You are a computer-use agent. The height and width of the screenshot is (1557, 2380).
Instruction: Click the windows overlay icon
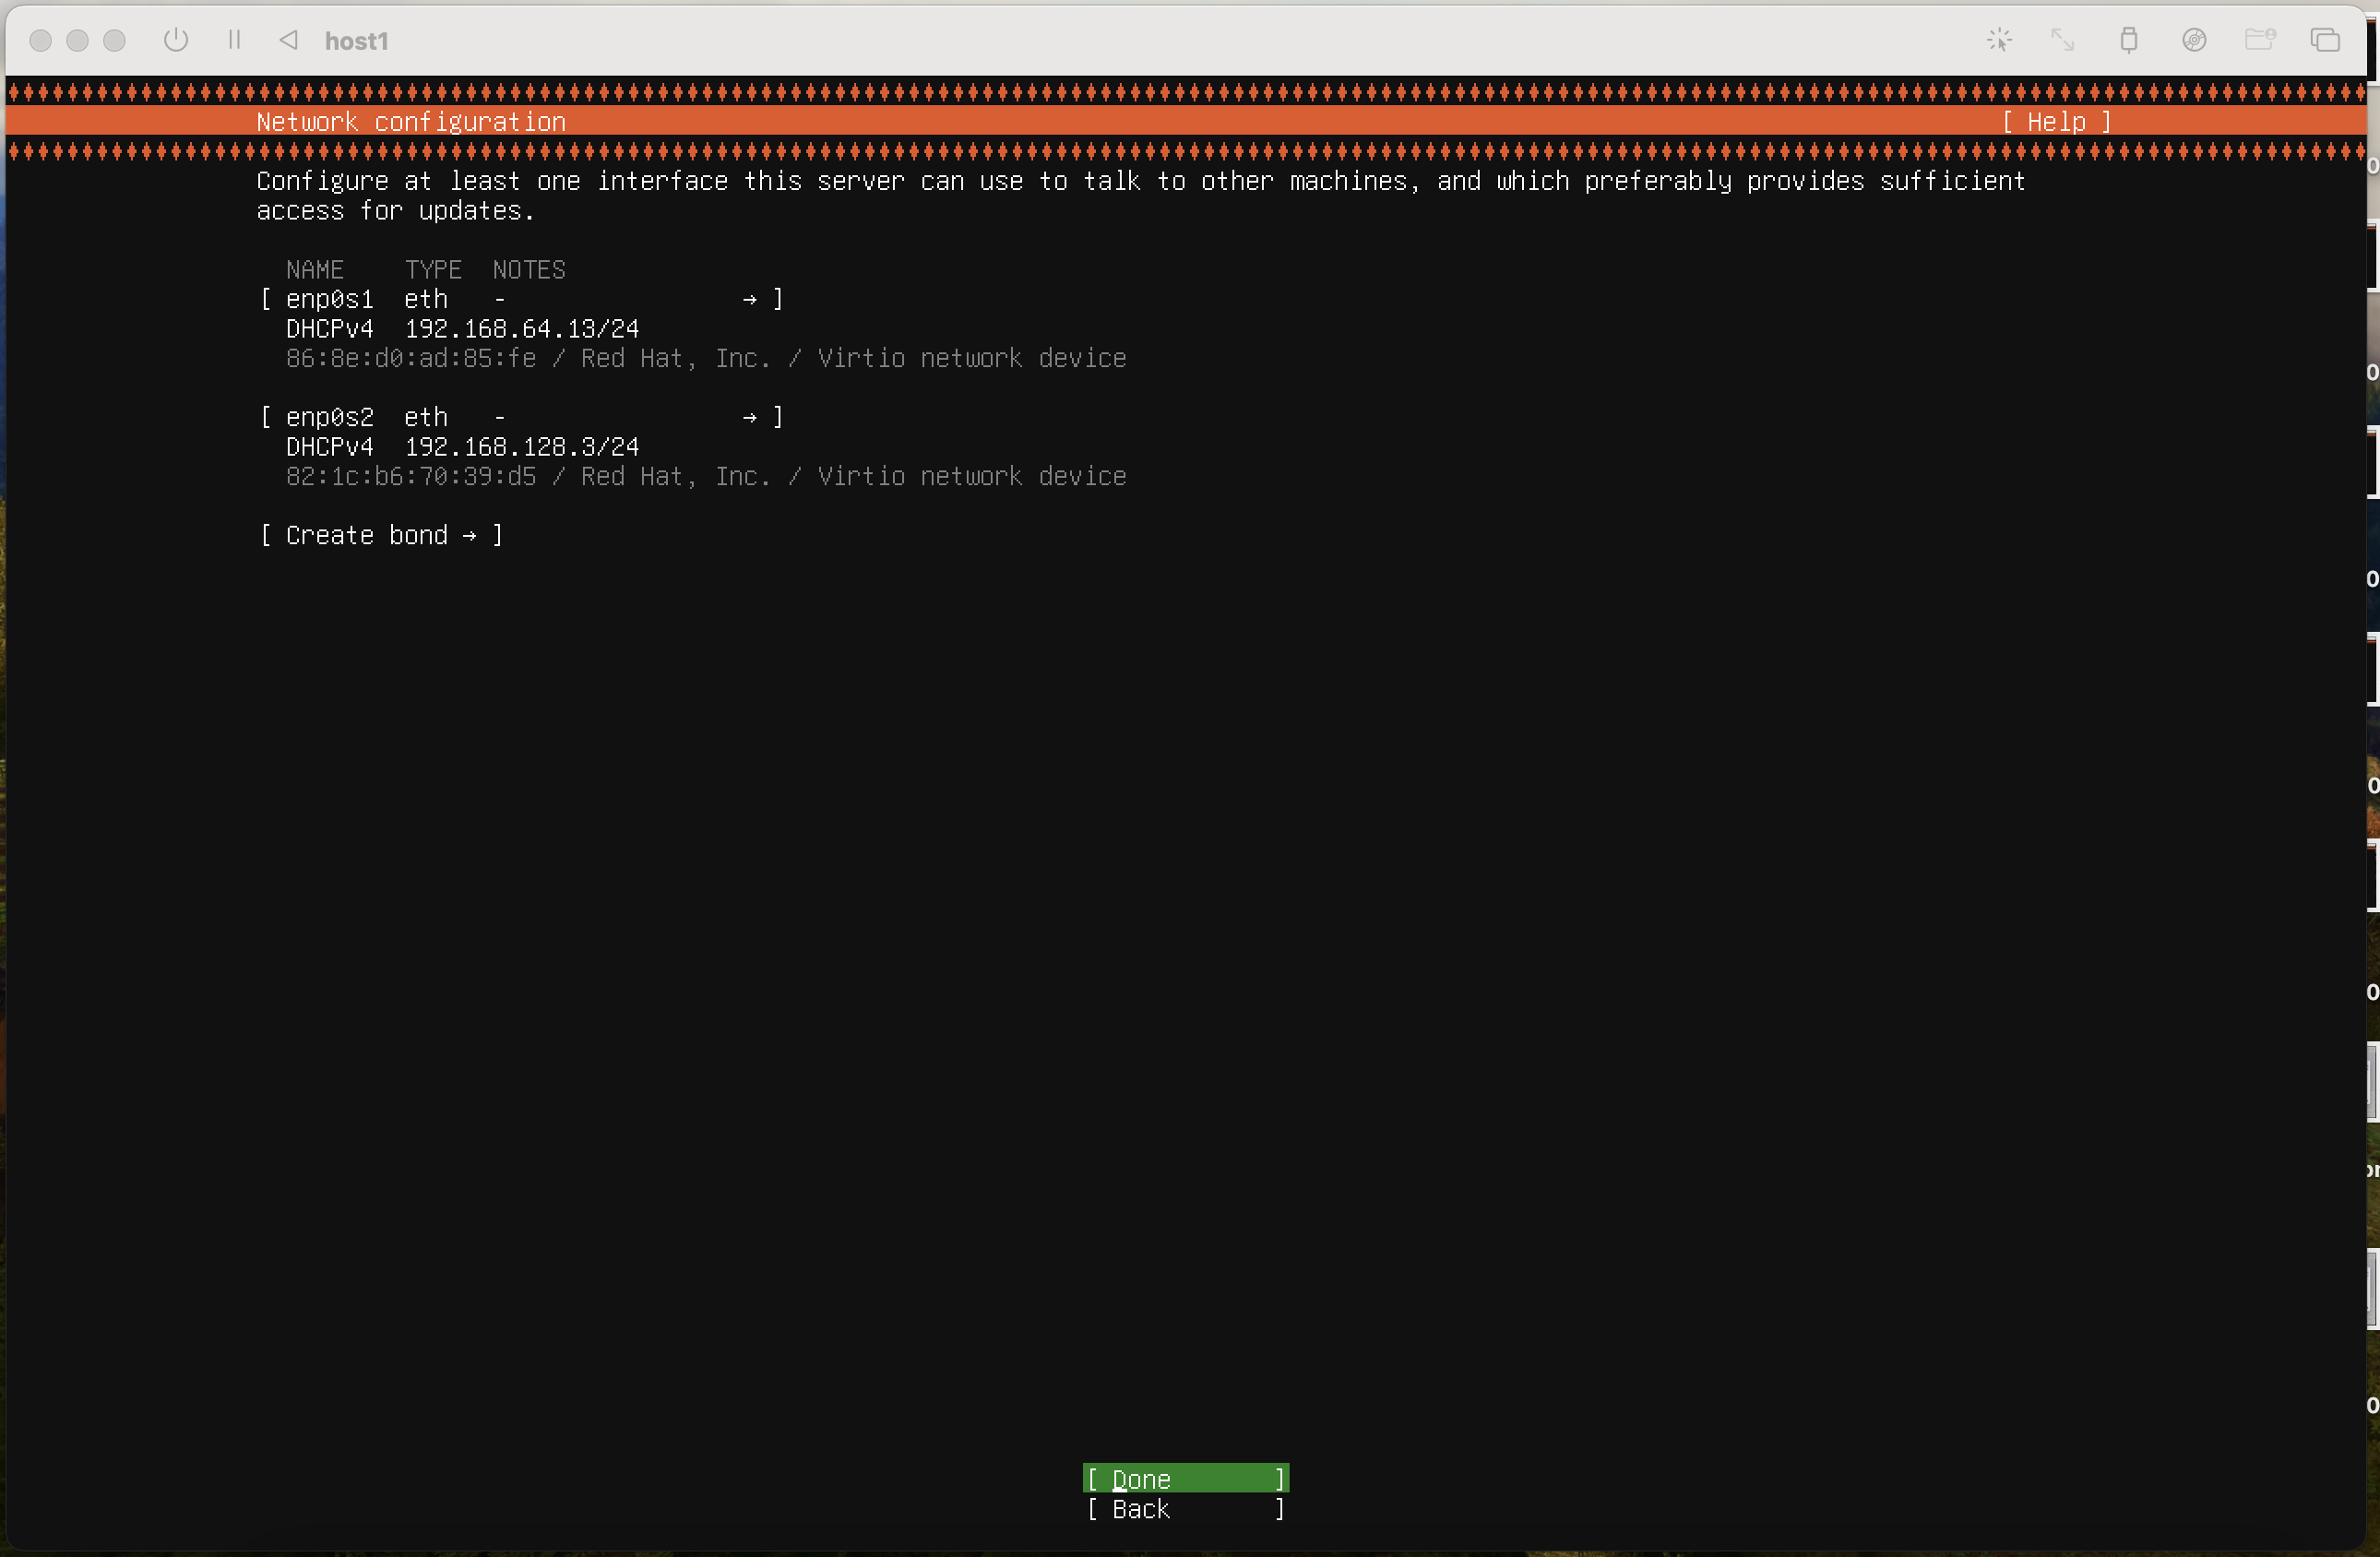(2325, 40)
